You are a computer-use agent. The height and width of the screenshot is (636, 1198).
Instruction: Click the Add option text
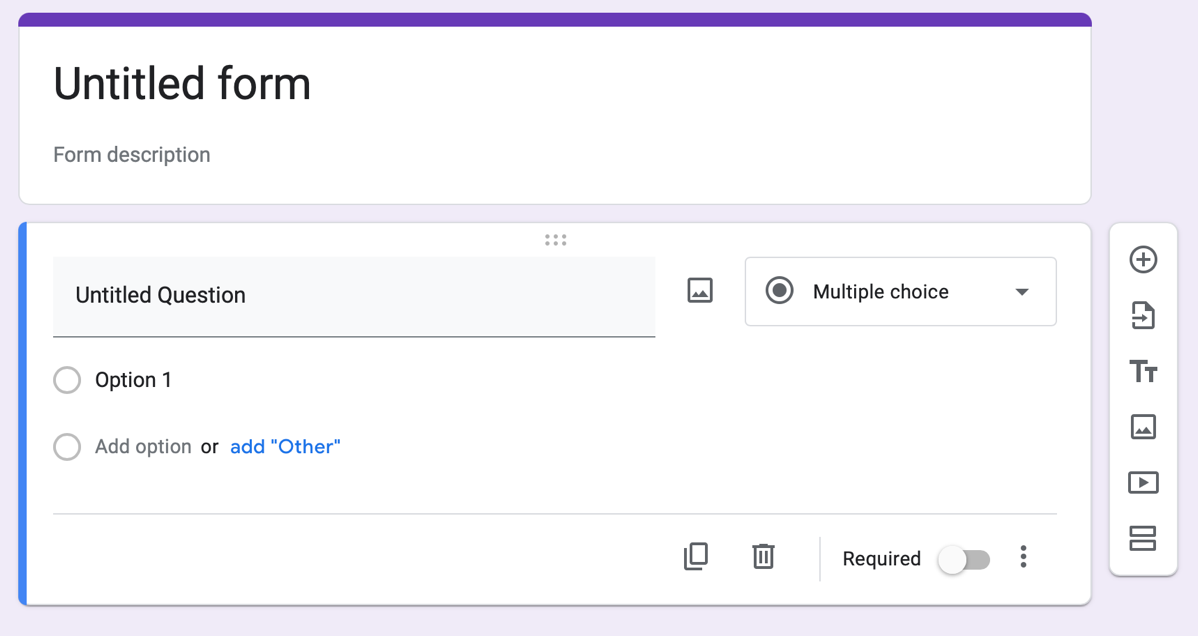pyautogui.click(x=143, y=447)
